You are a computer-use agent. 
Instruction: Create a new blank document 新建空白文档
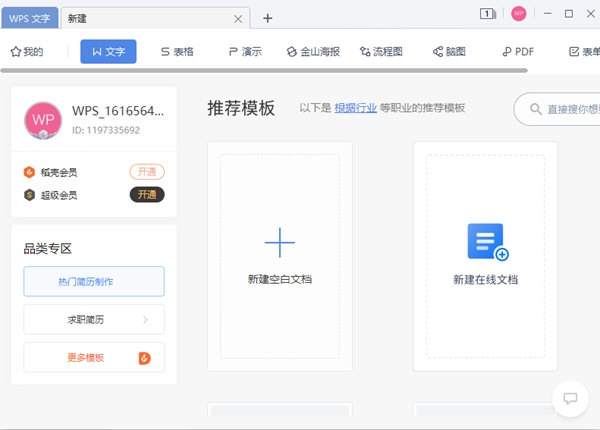click(280, 256)
